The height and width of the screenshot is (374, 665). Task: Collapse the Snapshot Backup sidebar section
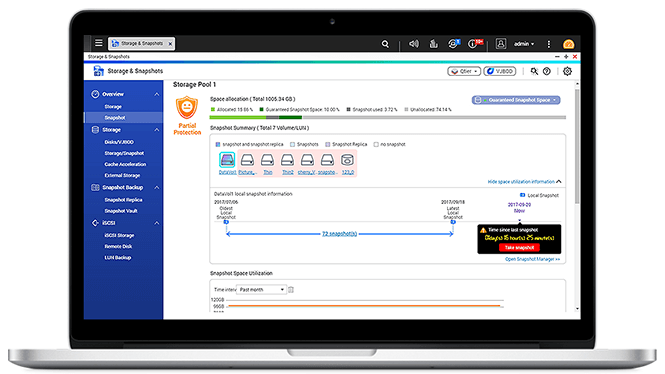coord(157,187)
